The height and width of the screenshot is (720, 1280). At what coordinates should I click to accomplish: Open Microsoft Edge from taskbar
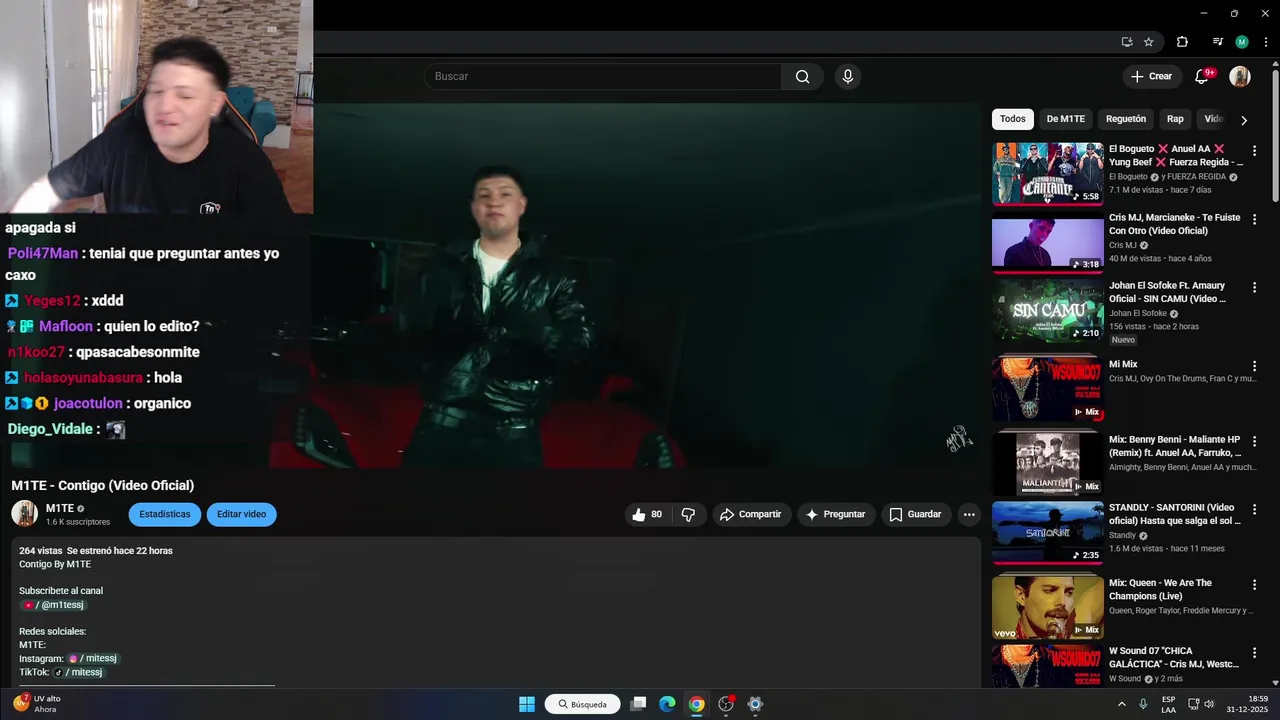click(x=667, y=704)
